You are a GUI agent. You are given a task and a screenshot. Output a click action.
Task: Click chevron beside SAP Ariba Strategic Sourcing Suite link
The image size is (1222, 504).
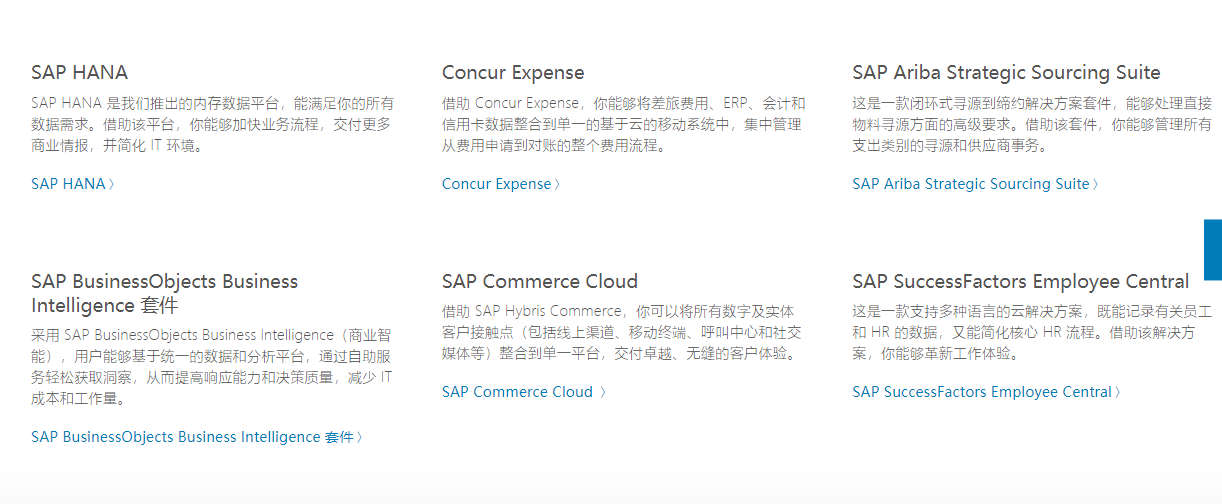point(1096,184)
